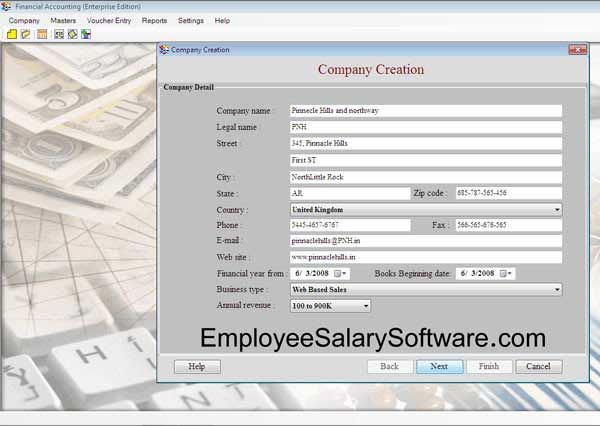Open the Books Beginning date picker
This screenshot has width=600, height=426.
tap(506, 274)
